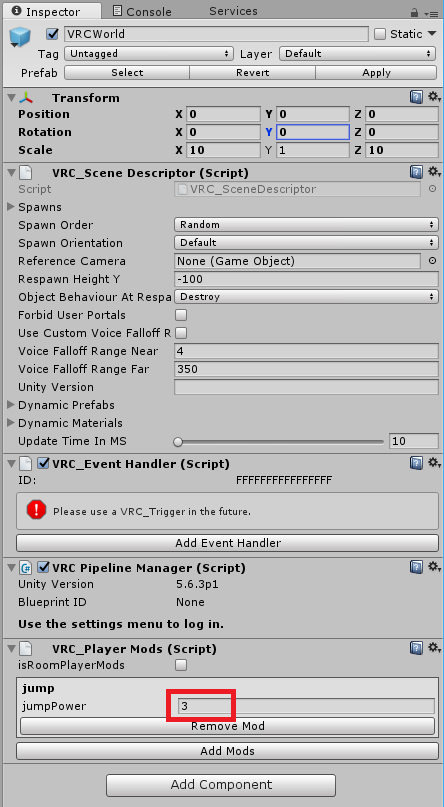This screenshot has height=807, width=444.
Task: Open VRC_Player Mods help reference icon
Action: point(416,648)
